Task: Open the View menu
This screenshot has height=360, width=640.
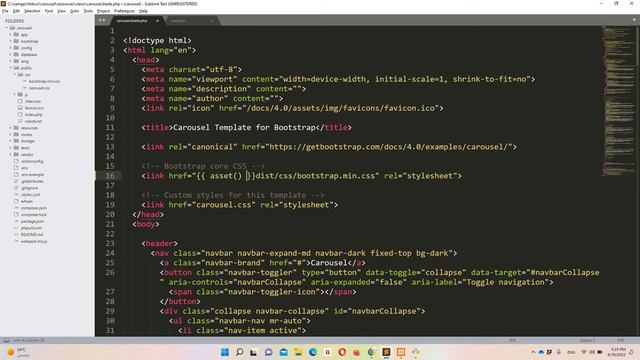Action: 62,11
